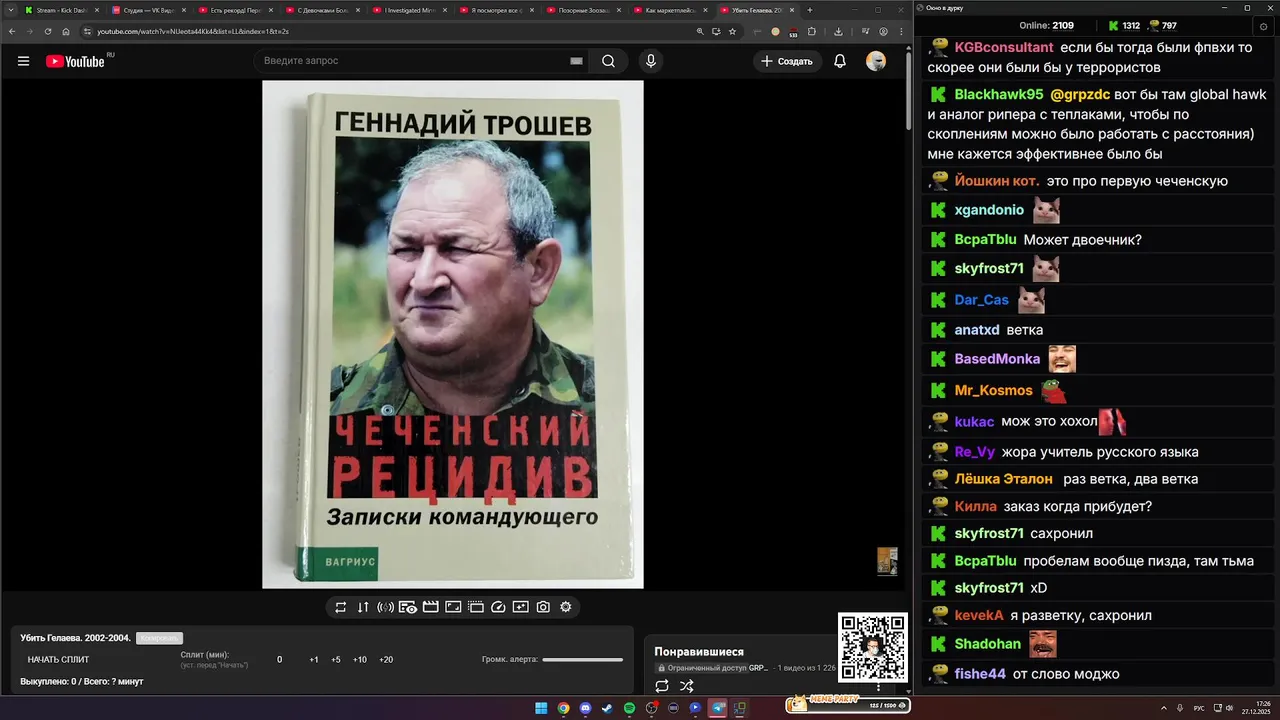1280x720 pixels.
Task: Click the loop icon in the player extension toolbar
Action: [340, 607]
